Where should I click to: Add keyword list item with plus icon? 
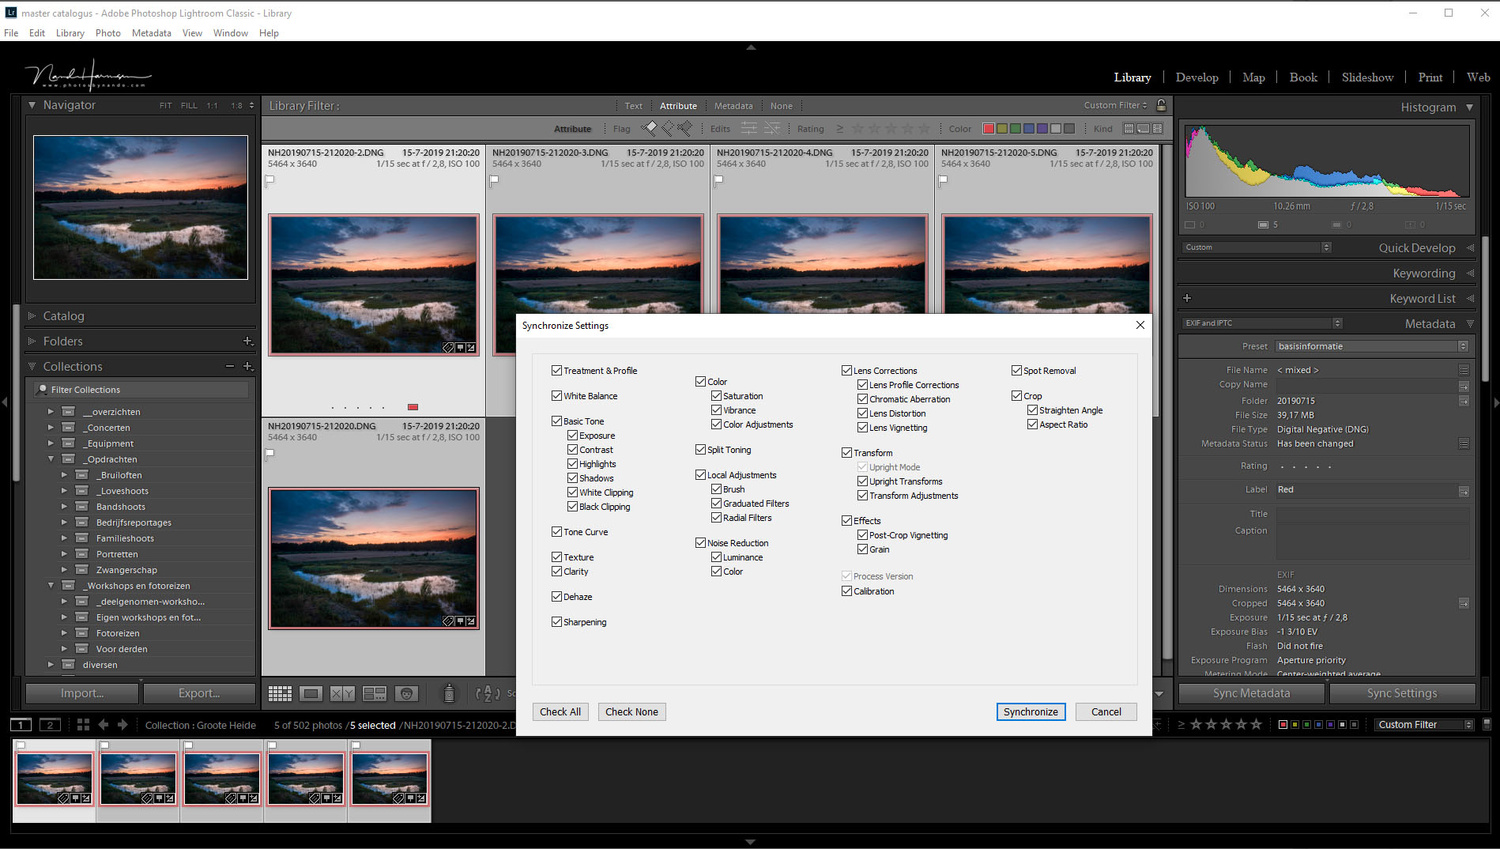click(x=1187, y=298)
